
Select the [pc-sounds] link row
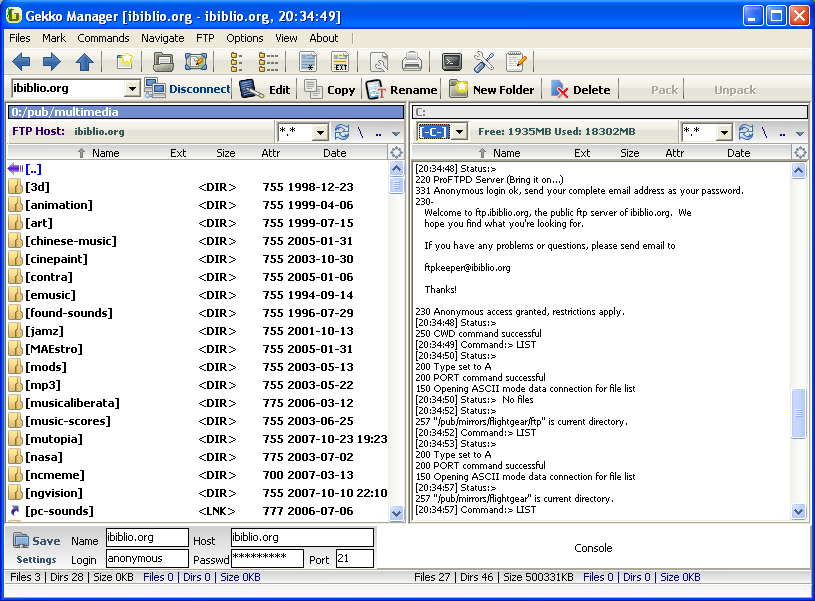point(198,511)
